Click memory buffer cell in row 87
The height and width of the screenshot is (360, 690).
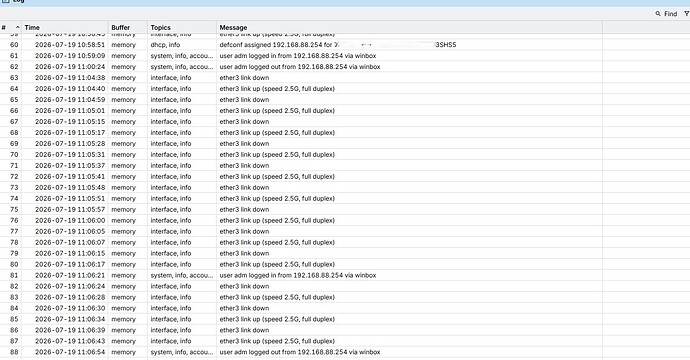click(x=123, y=341)
